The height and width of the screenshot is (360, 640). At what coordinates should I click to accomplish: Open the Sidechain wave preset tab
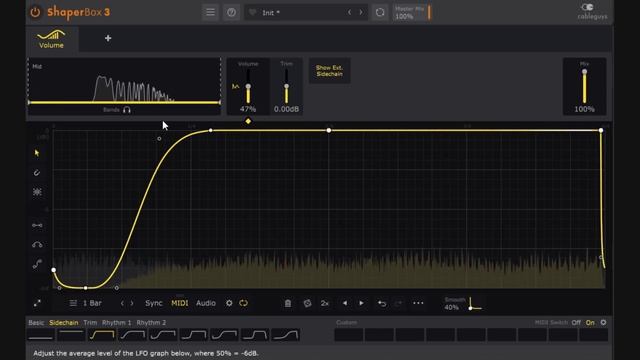[64, 322]
